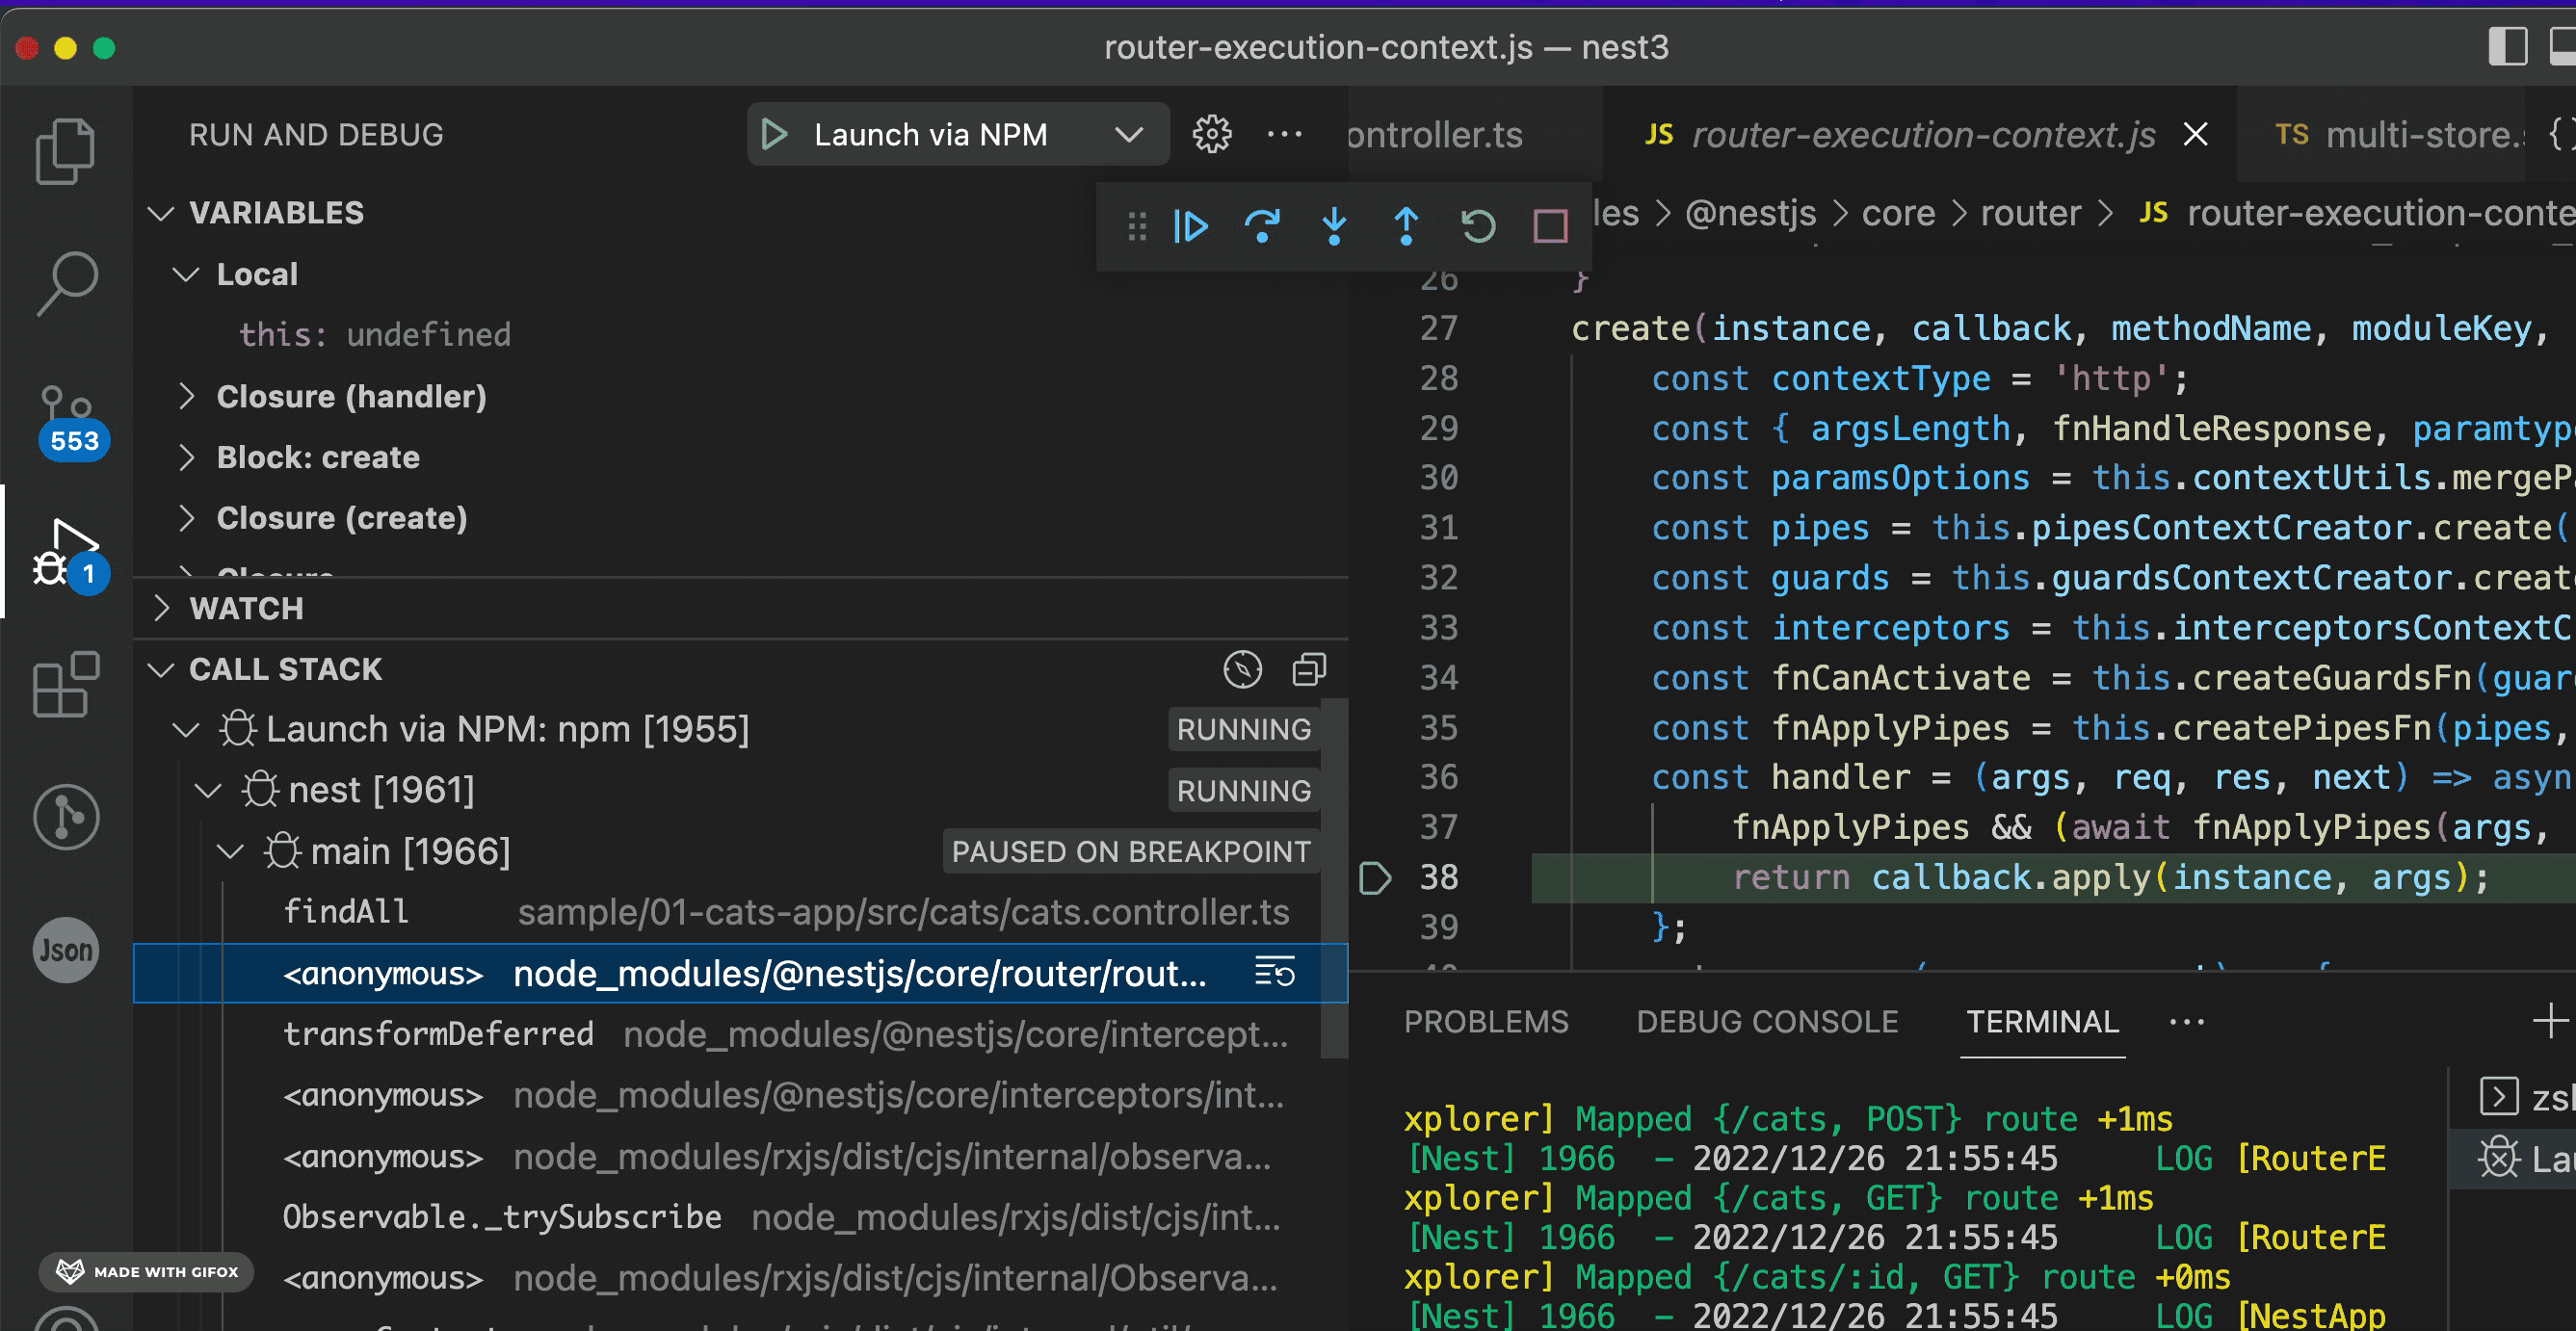Select transformDeferred stack frame
The image size is (2576, 1331).
click(x=740, y=1034)
